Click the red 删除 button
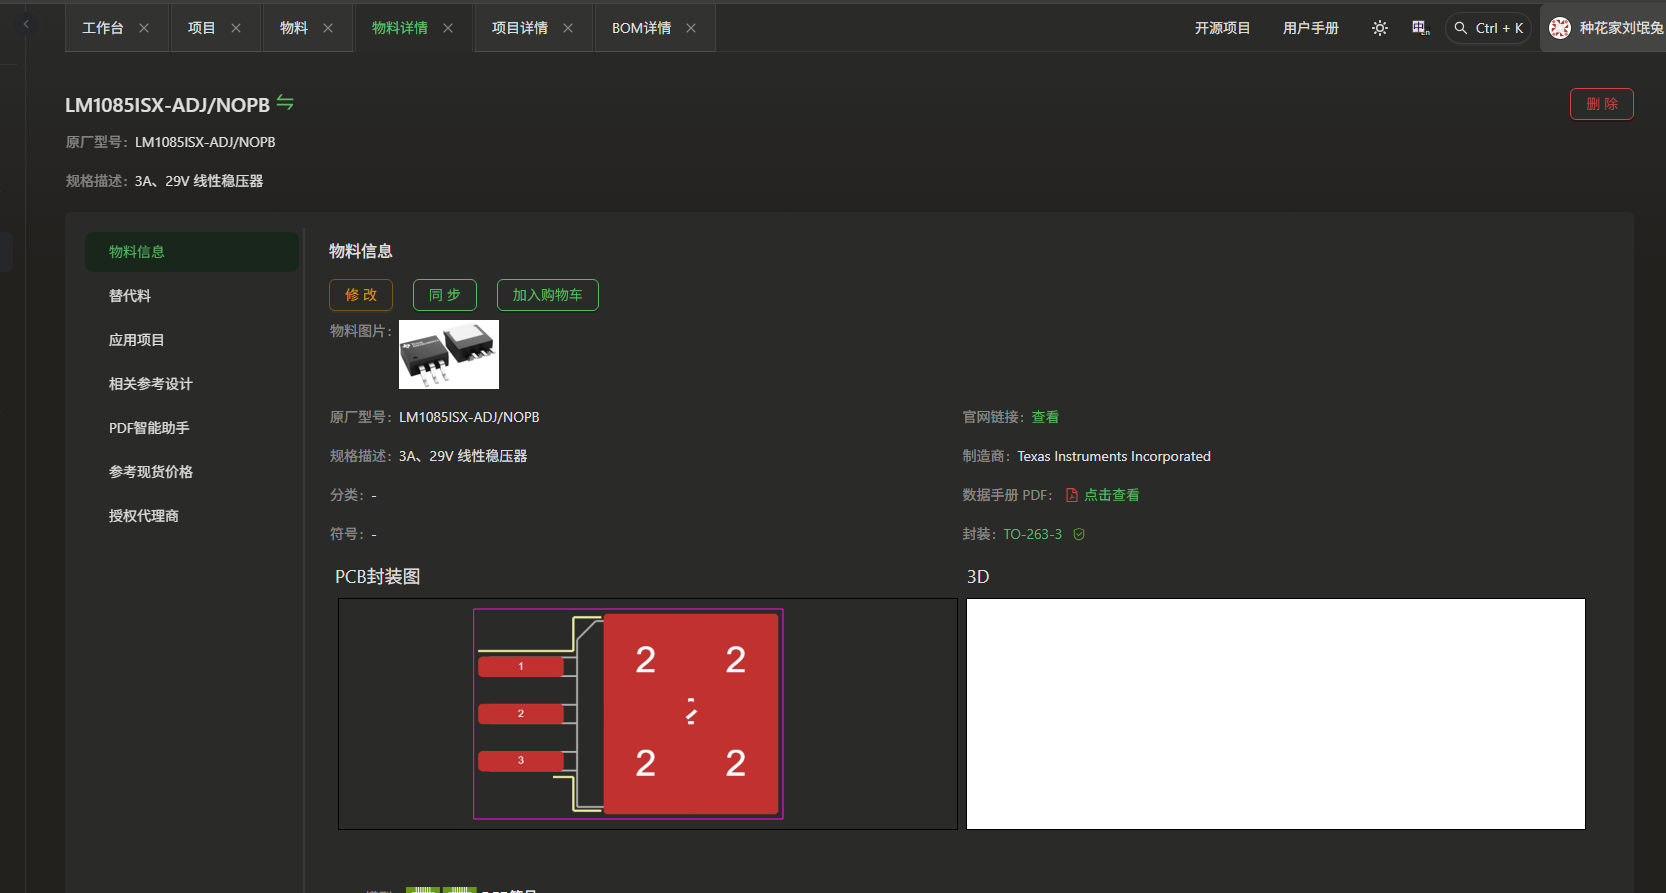The image size is (1666, 893). (x=1601, y=104)
